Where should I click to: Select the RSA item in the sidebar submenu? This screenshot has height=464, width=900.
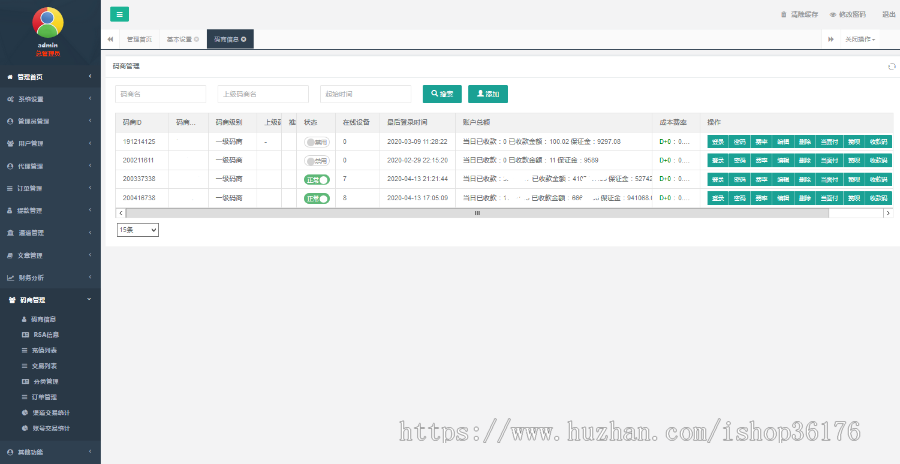[46, 335]
